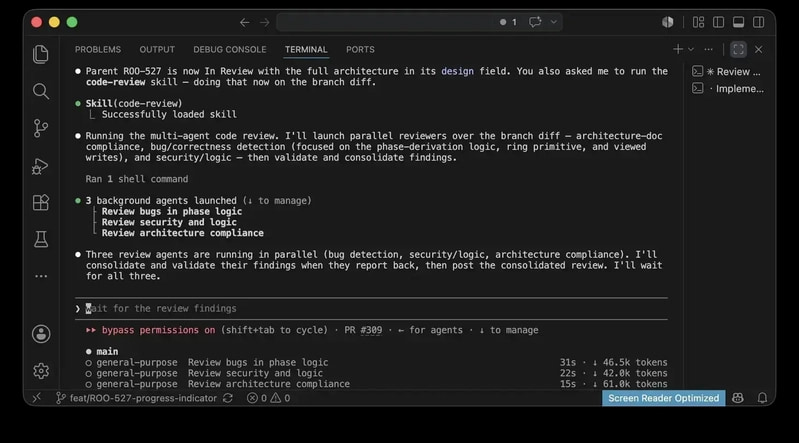799x443 pixels.
Task: Go forward with the navigation arrow
Action: (264, 22)
